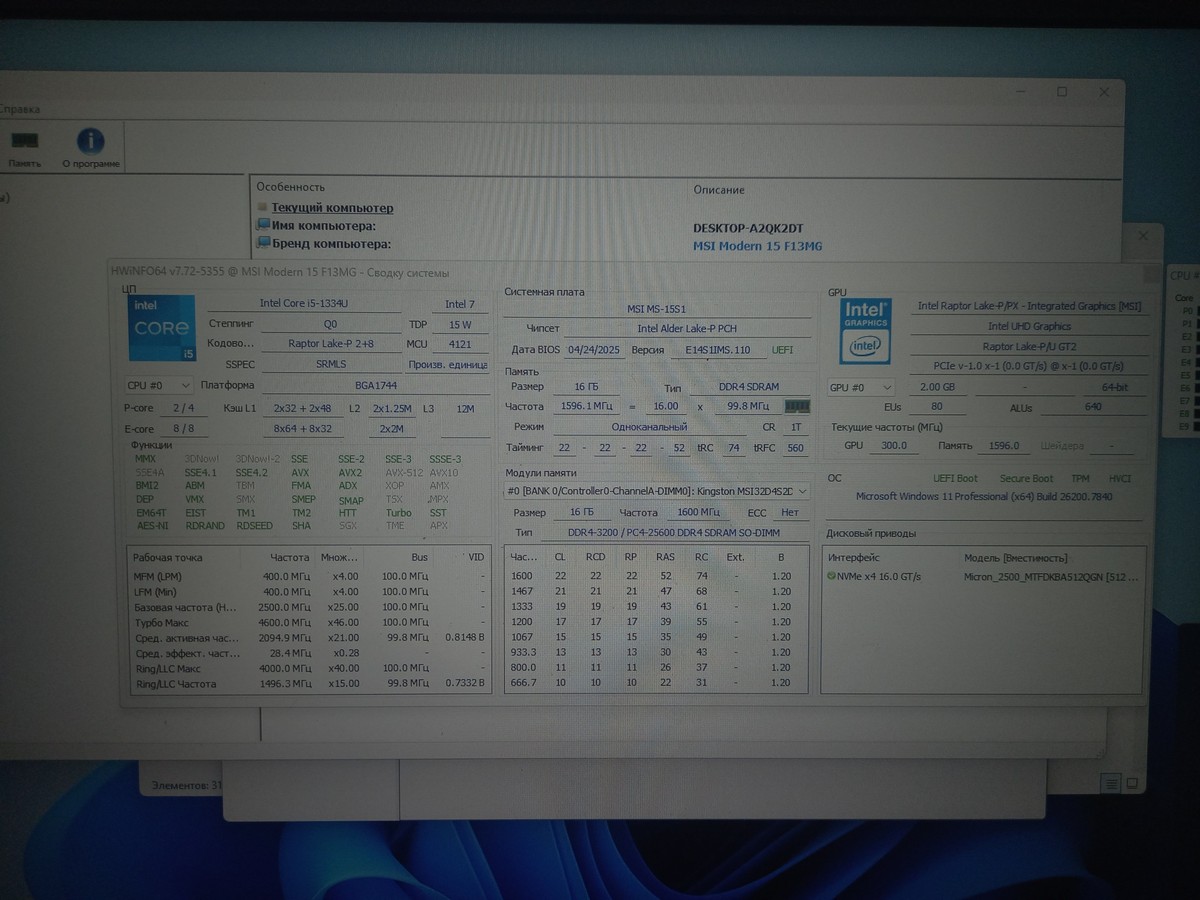Click the small memory module icon beside 99.8 МГц
Screen dimensions: 1200x900
797,407
